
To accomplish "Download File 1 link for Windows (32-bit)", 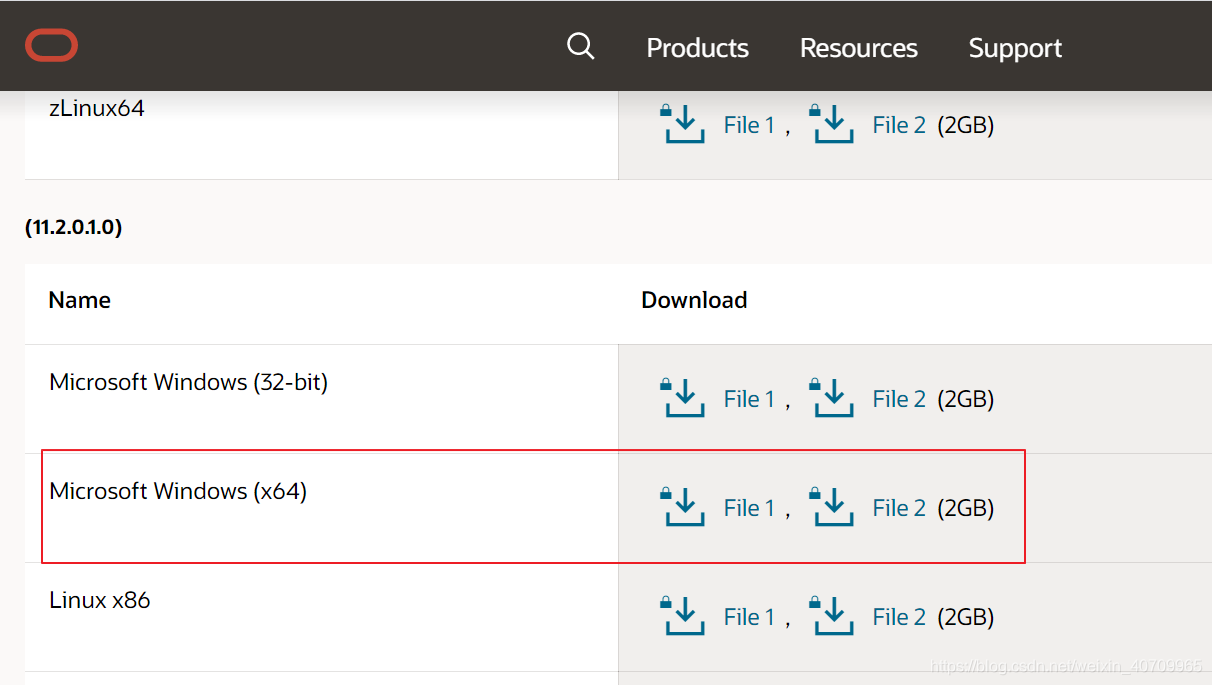I will (x=749, y=399).
